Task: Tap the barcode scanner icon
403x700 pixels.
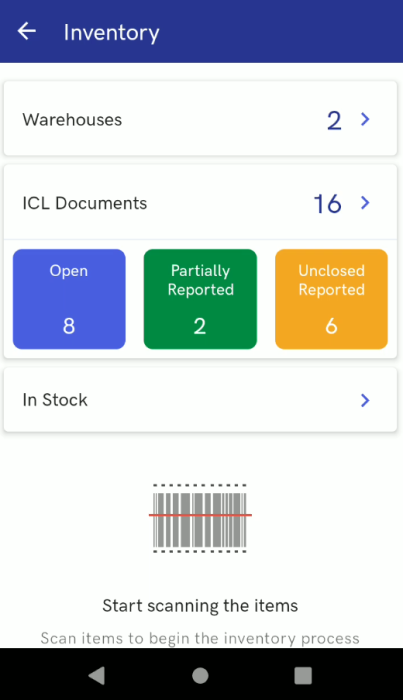Action: [x=200, y=518]
